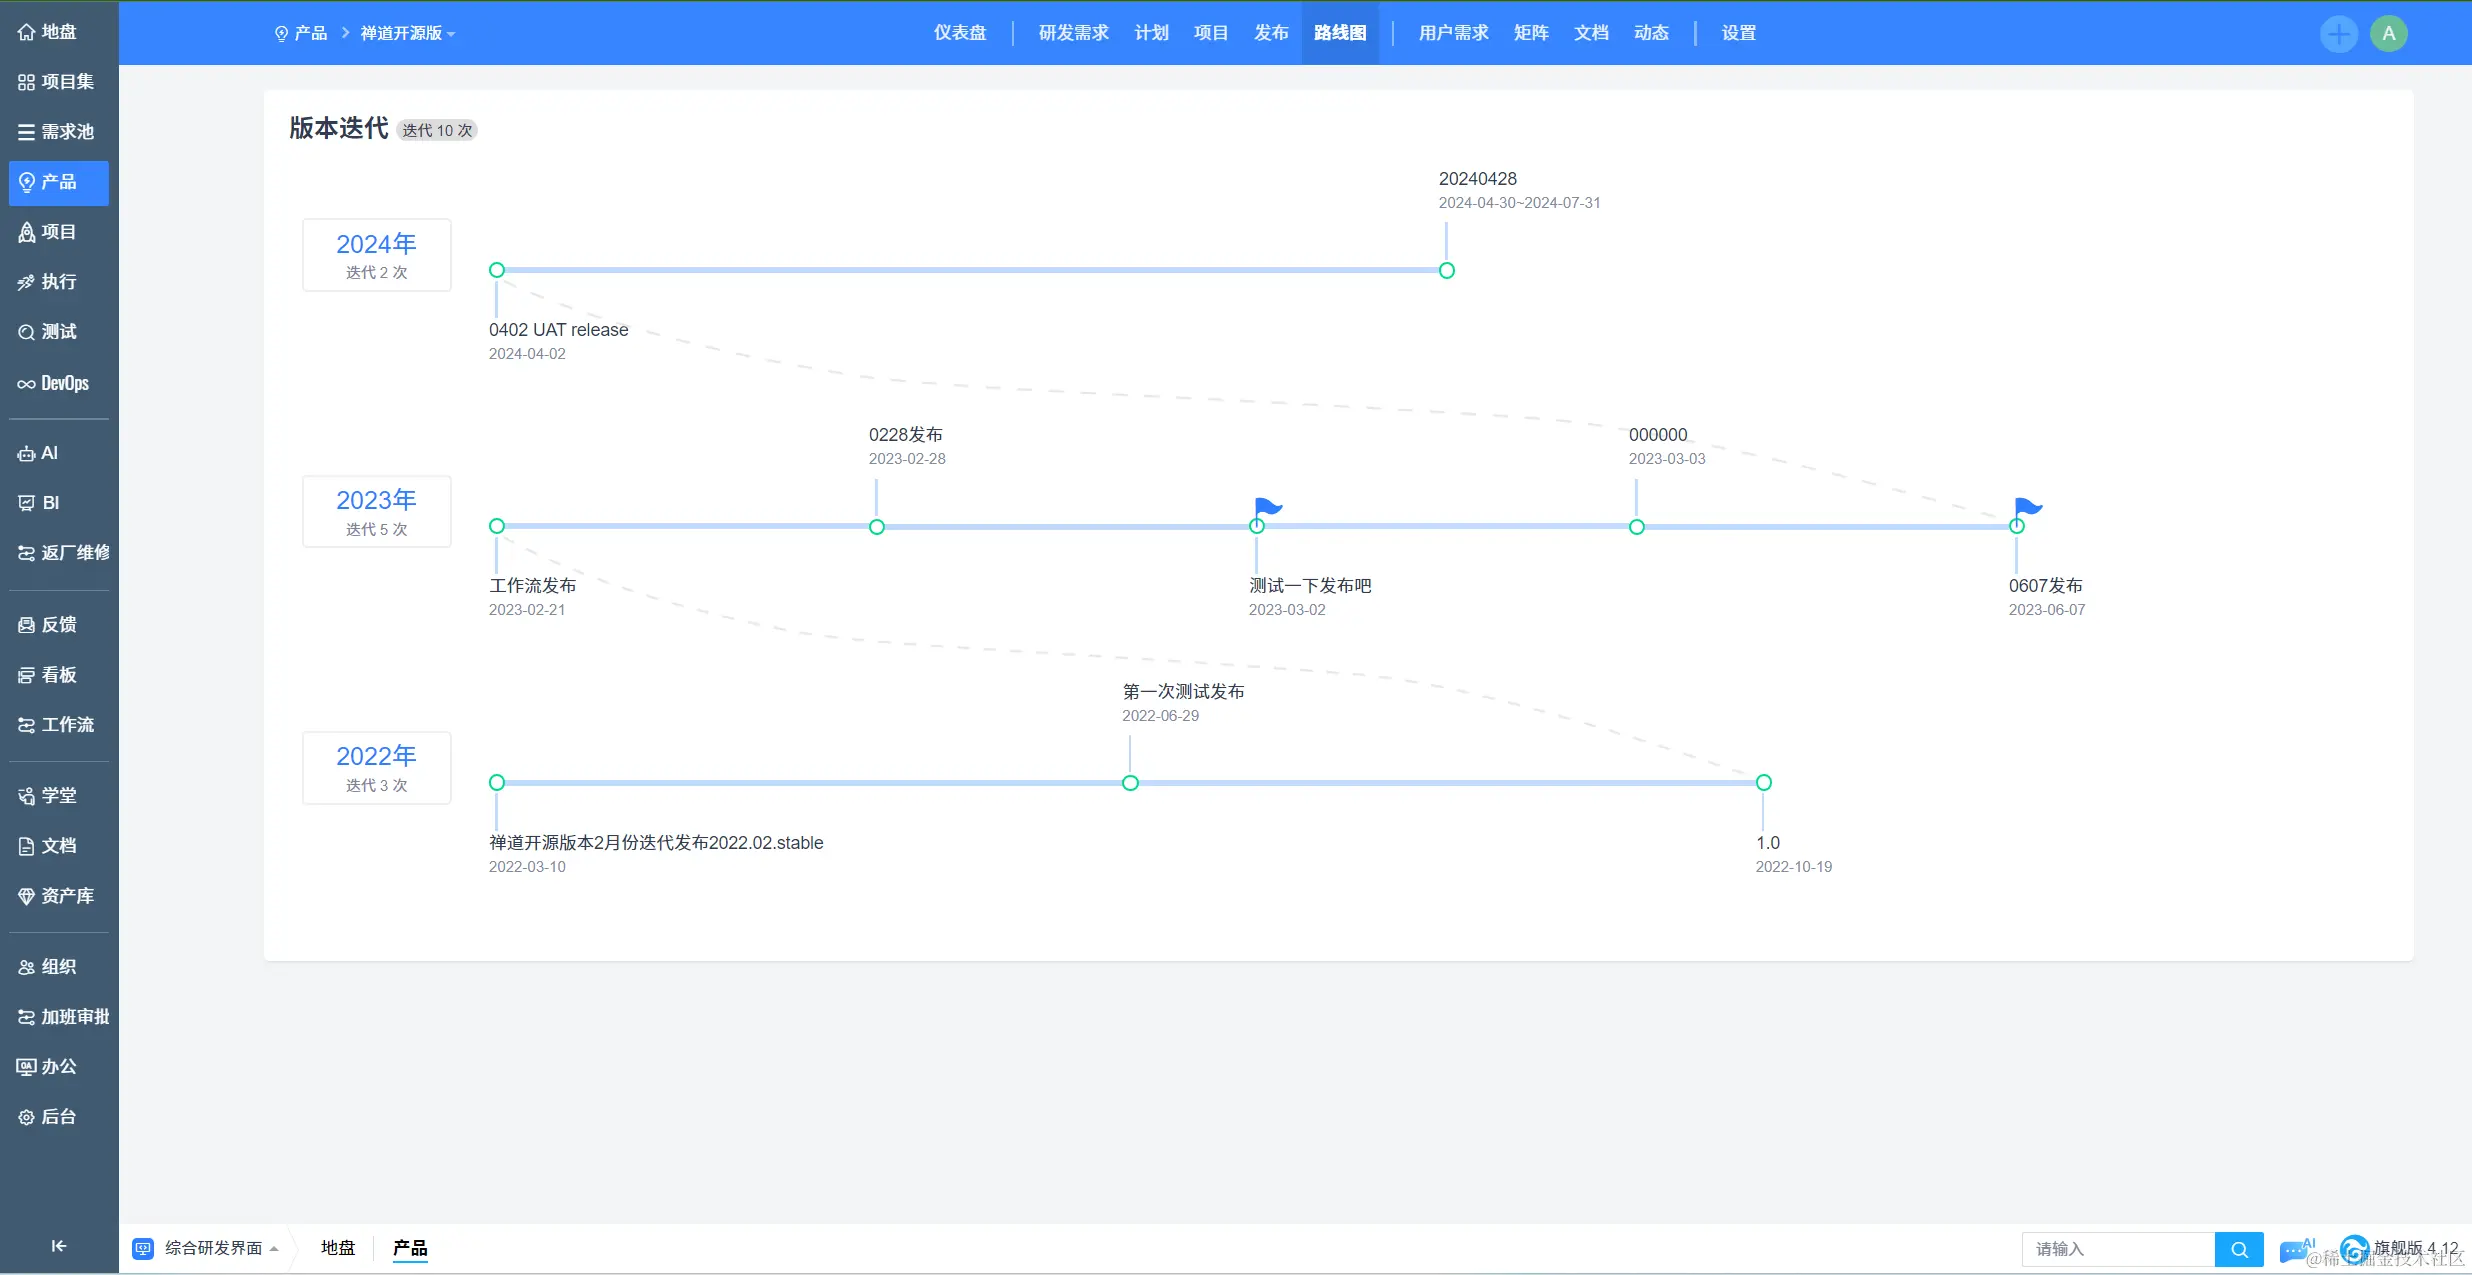The width and height of the screenshot is (2472, 1275).
Task: Switch to the 地盘 tab at the bottom
Action: pos(337,1248)
